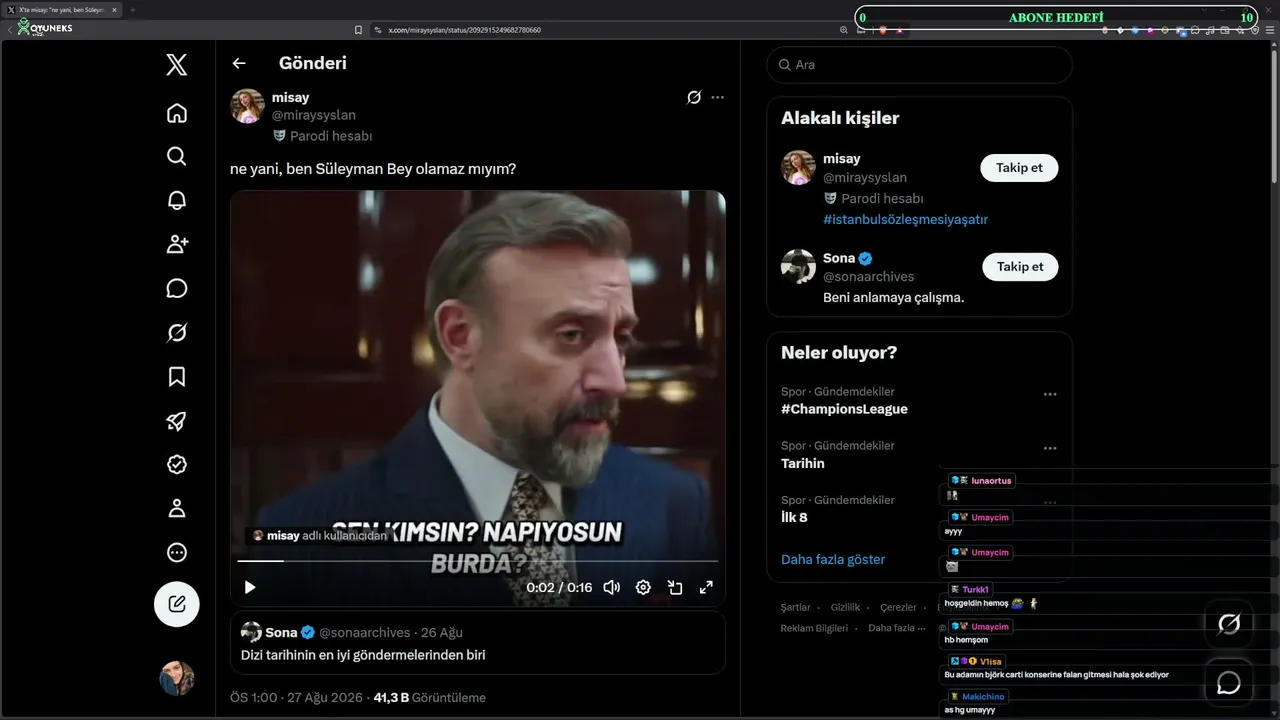Follow misay with the Takip et button
Screen dimensions: 1280x720
(1019, 168)
